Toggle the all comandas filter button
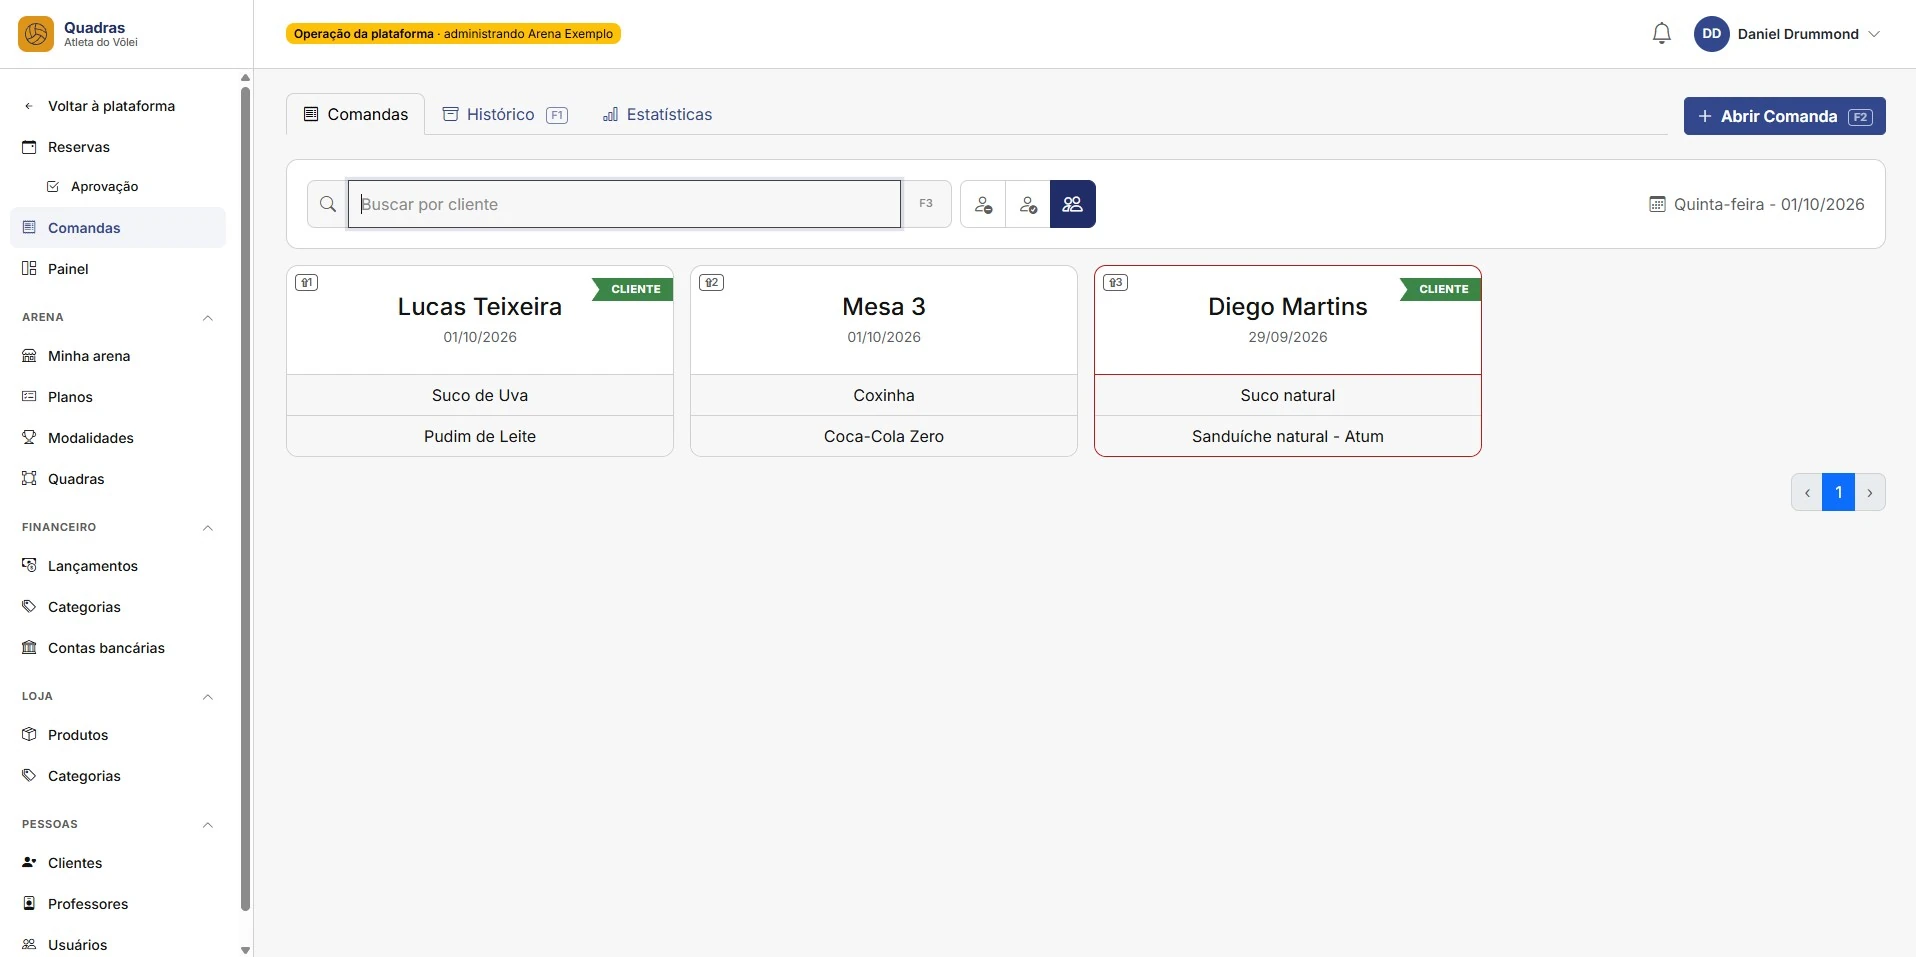This screenshot has height=957, width=1916. point(1073,204)
